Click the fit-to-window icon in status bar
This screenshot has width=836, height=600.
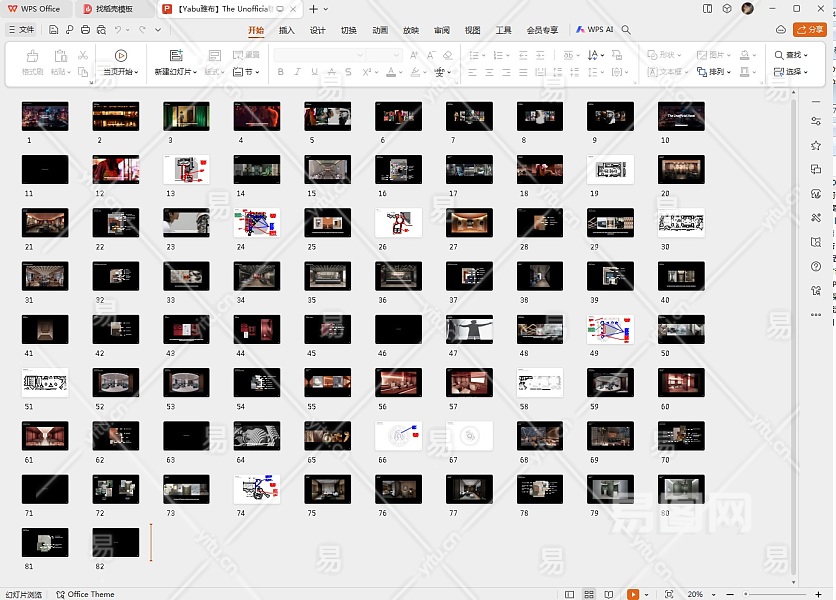click(667, 594)
